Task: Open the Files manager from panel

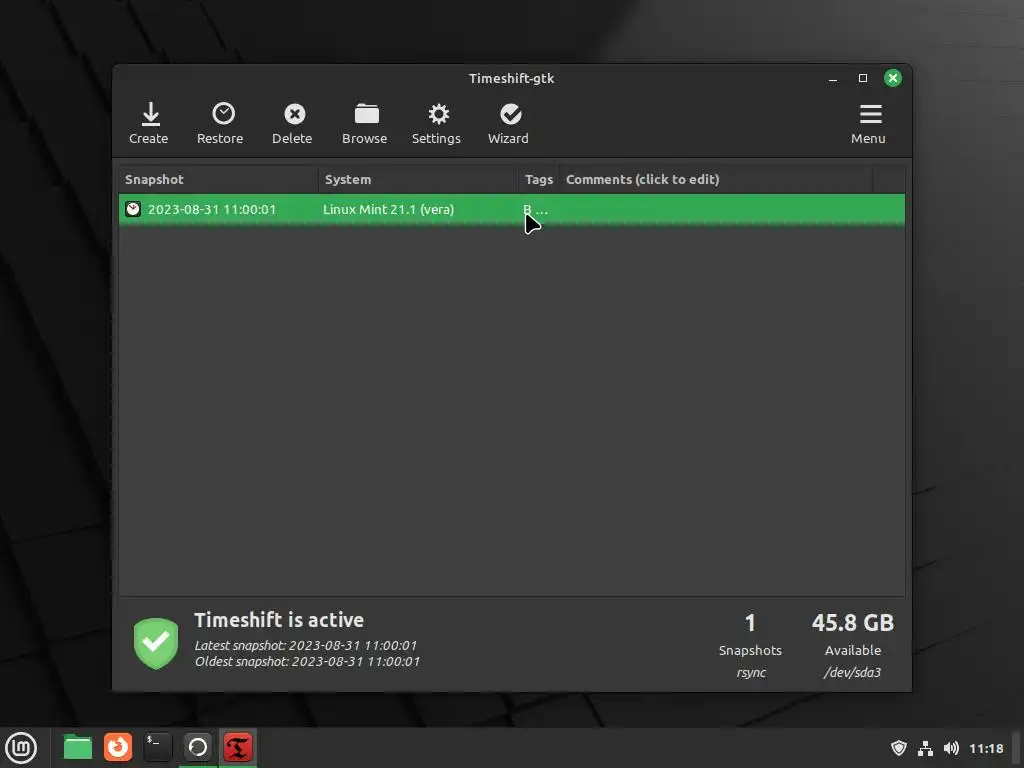Action: 78,748
